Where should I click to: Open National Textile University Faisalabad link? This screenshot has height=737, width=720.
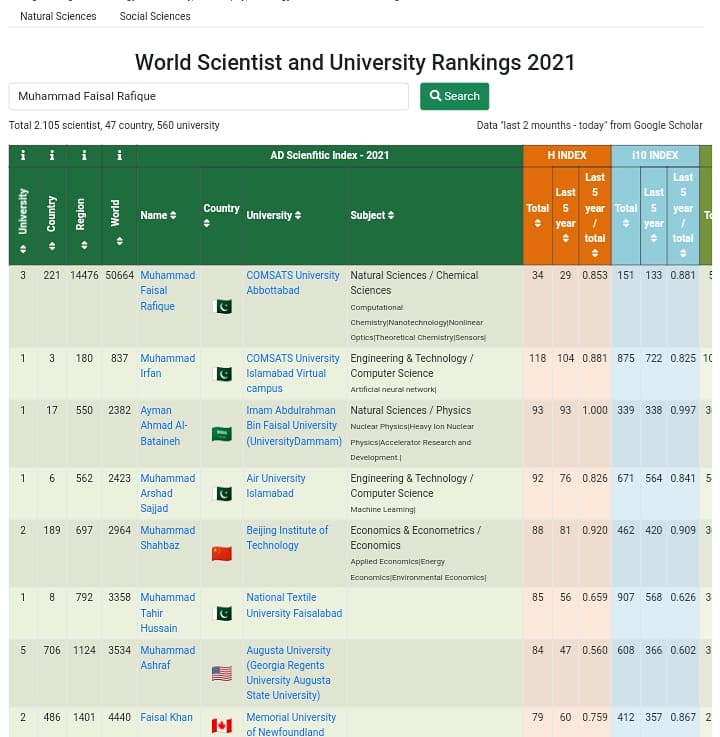(294, 605)
